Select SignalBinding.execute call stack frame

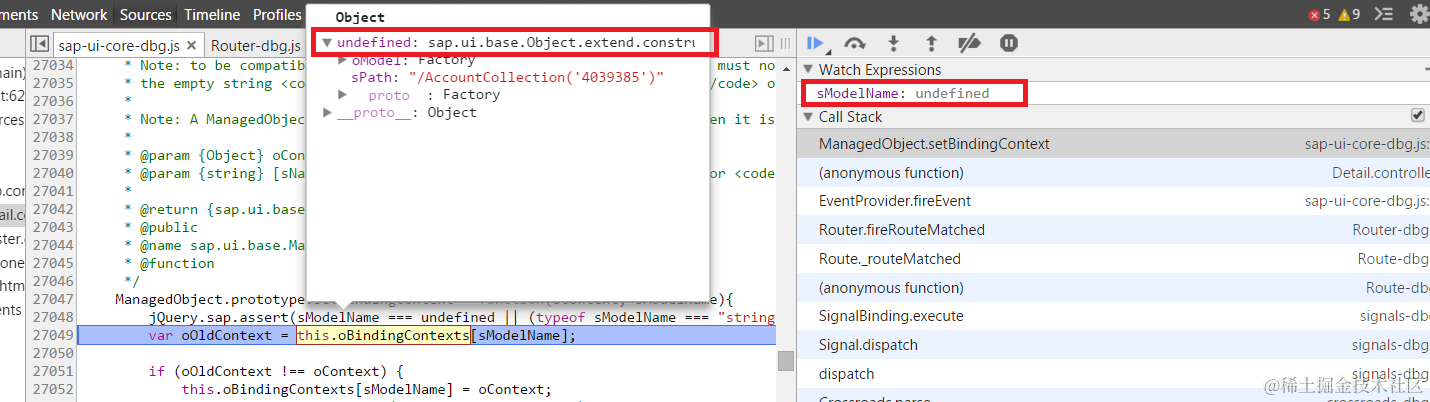pyautogui.click(x=1113, y=316)
